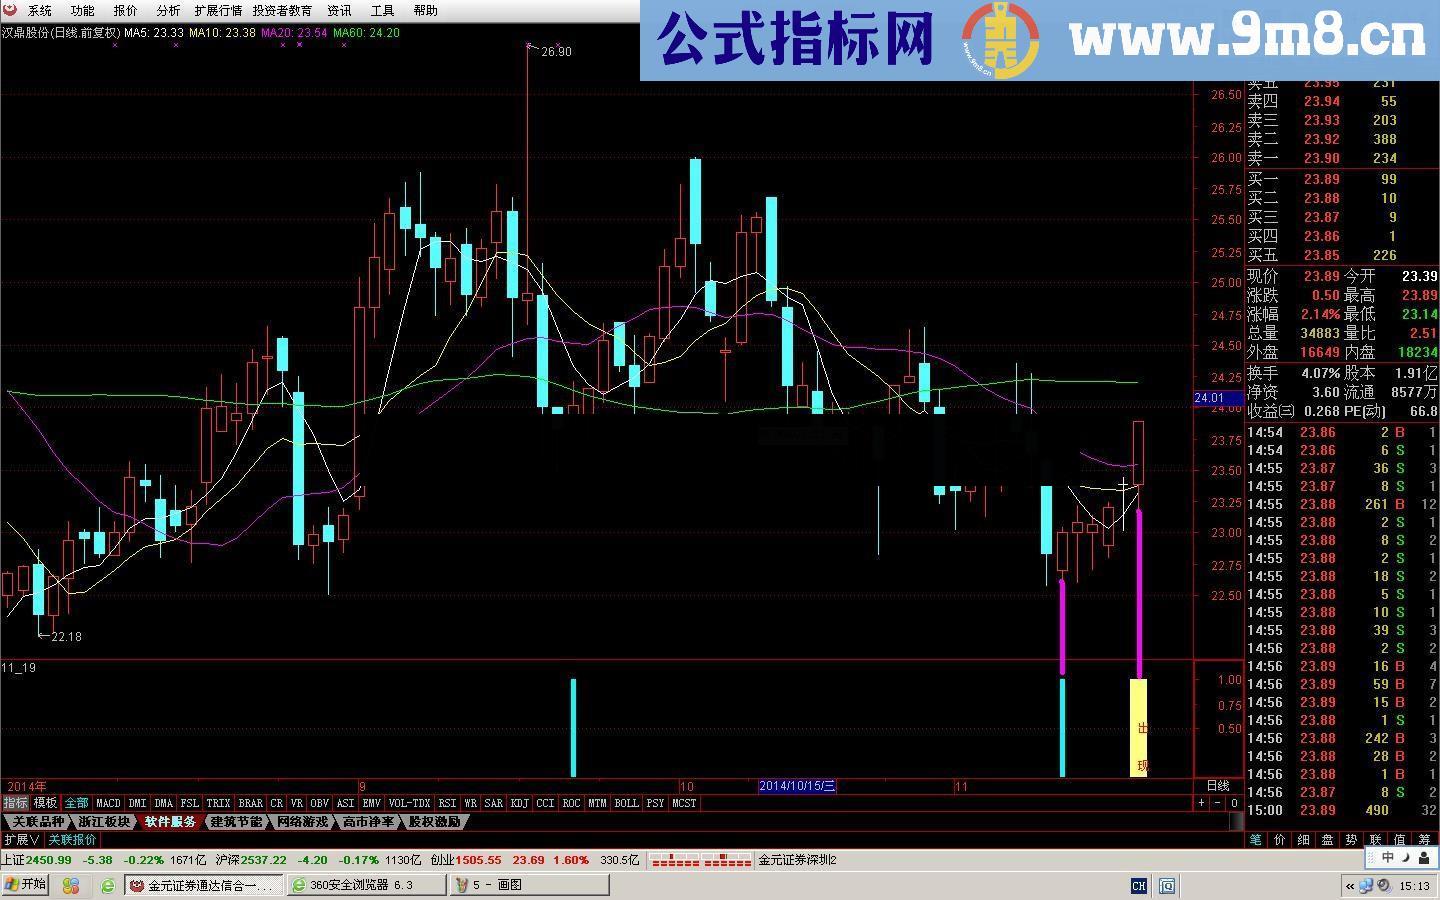This screenshot has width=1440, height=900.
Task: Click the person icon in the notification tray
Action: point(1423,857)
